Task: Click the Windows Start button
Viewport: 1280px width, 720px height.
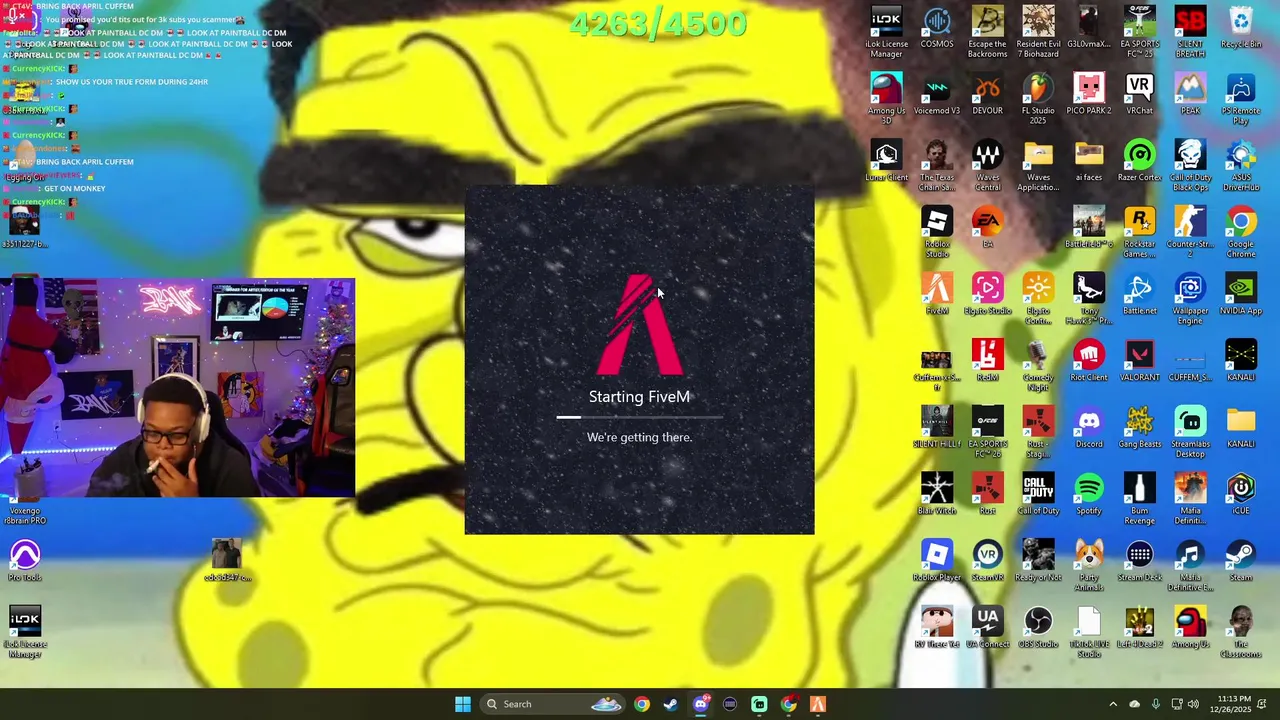Action: pyautogui.click(x=463, y=704)
